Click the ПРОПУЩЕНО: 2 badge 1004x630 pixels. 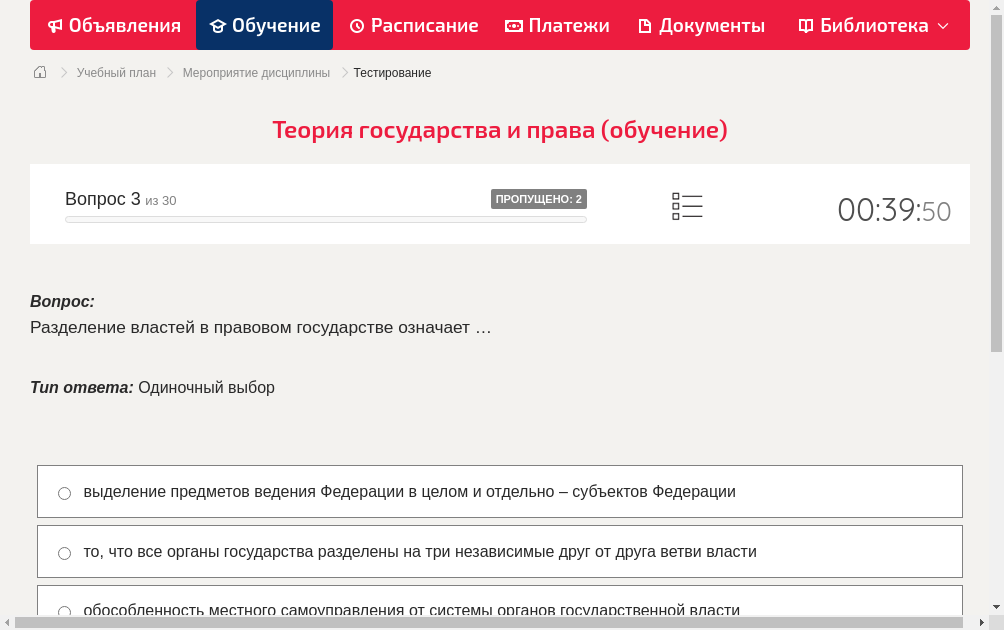coord(540,199)
